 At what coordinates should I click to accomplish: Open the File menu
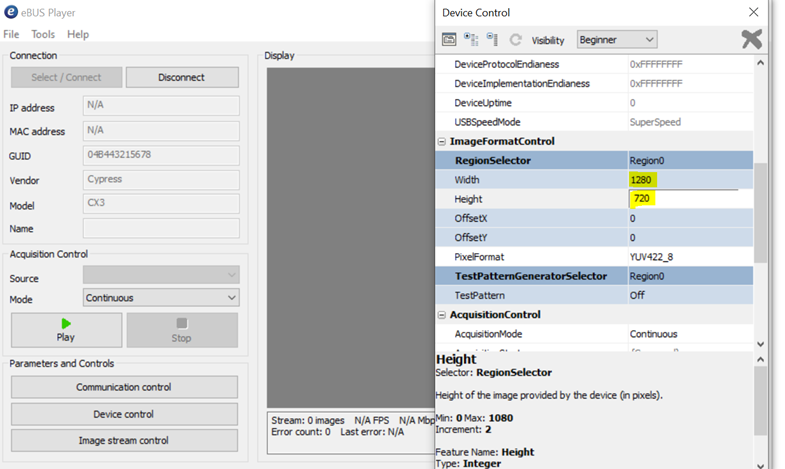click(x=11, y=34)
